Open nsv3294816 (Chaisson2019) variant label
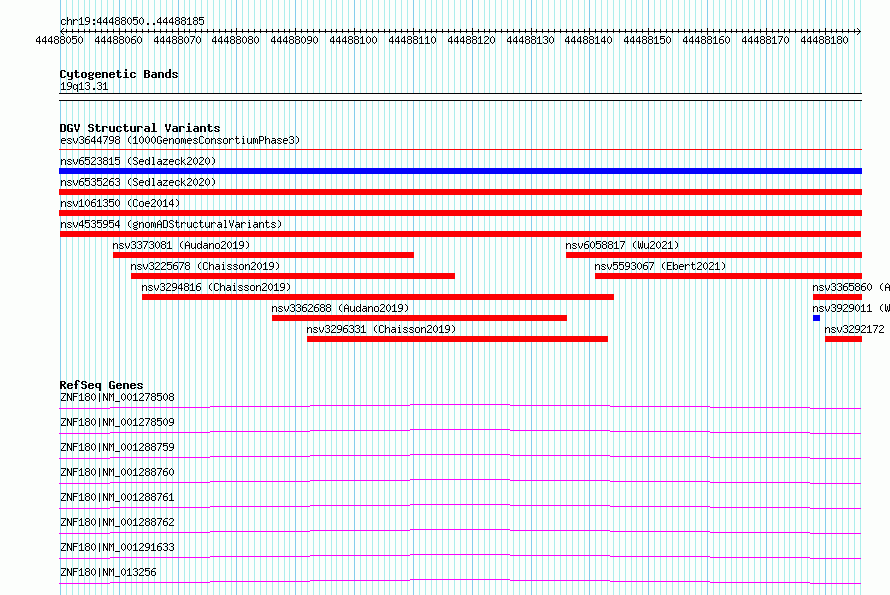Screen dimensions: 890x595 pyautogui.click(x=216, y=287)
